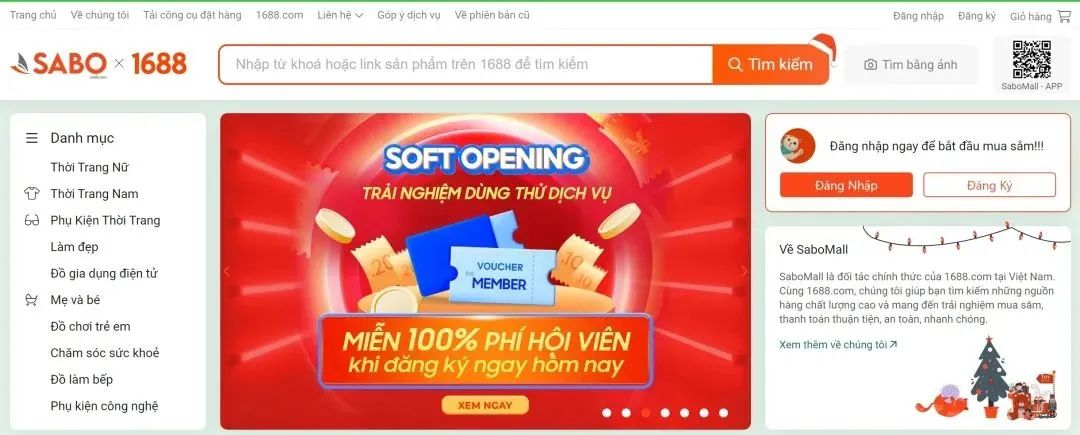Click the camera icon for image search
This screenshot has width=1080, height=435.
871,65
